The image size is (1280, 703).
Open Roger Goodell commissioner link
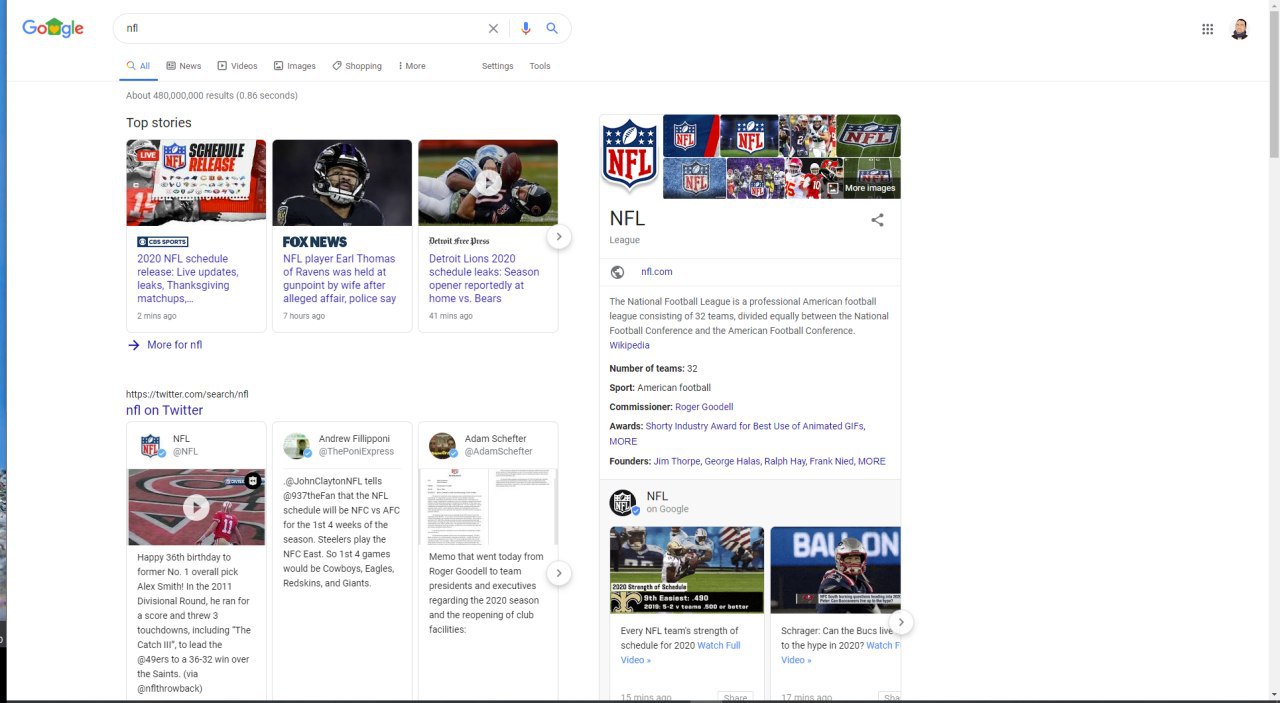point(704,407)
